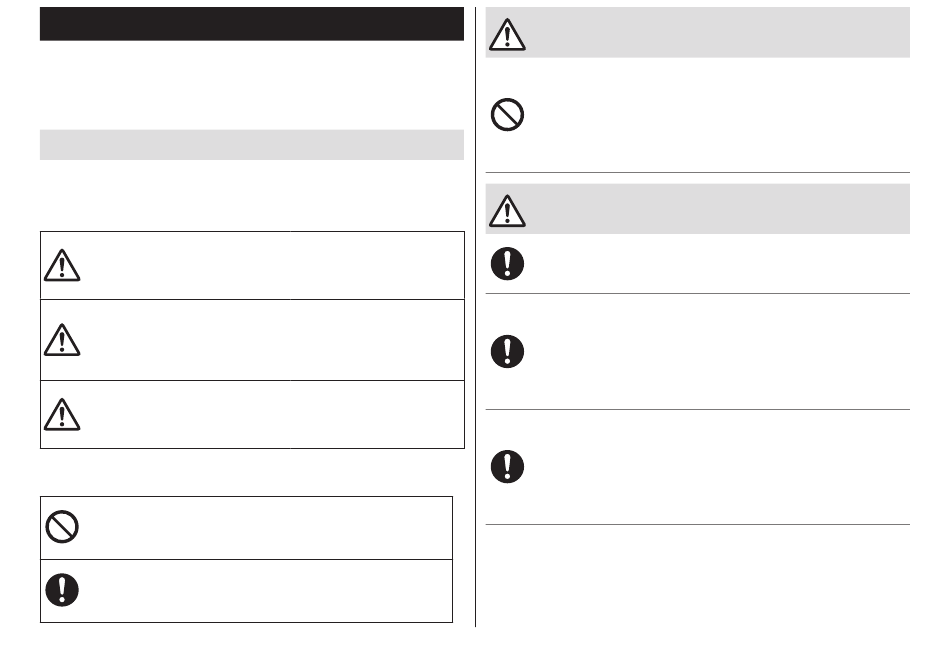Click the blank cell beside the first warning triangle row
The height and width of the screenshot is (656, 950).
[x=273, y=265]
